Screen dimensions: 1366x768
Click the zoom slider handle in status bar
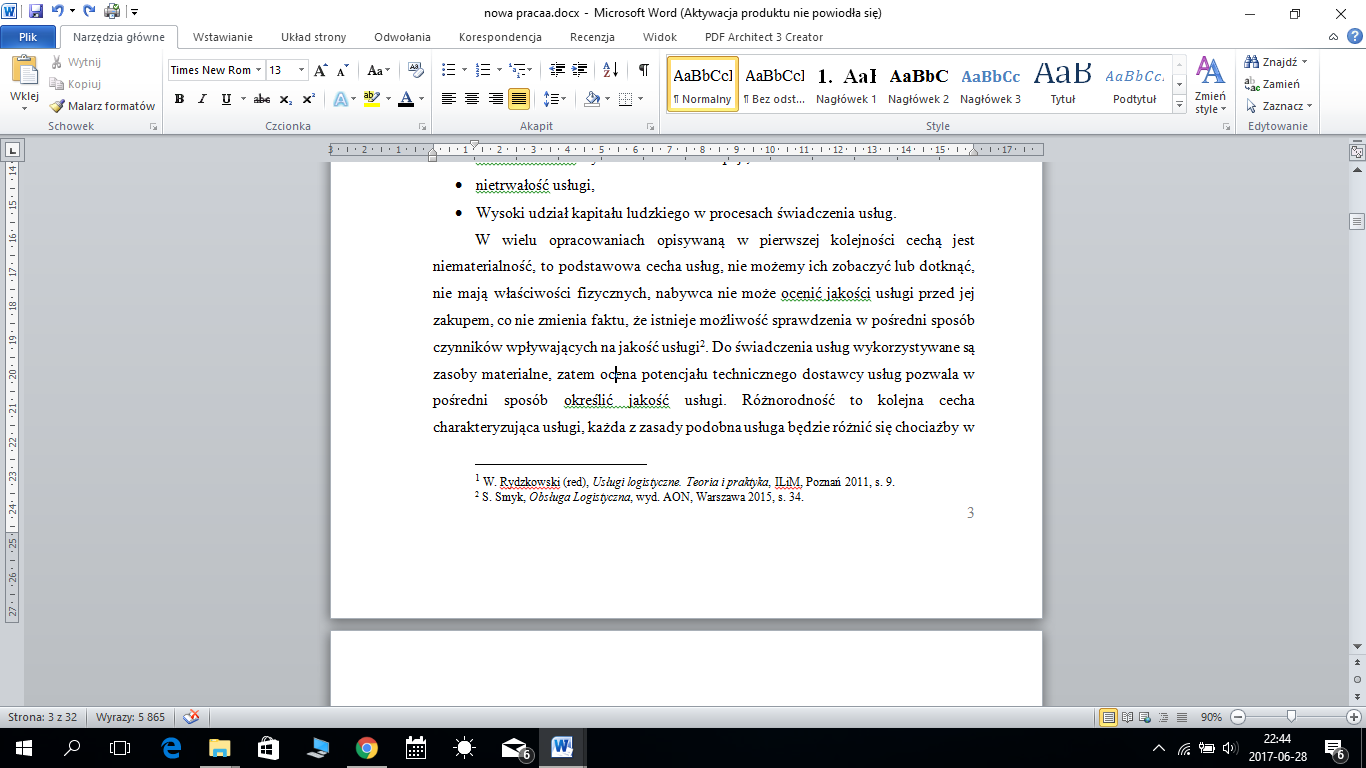coord(1292,717)
